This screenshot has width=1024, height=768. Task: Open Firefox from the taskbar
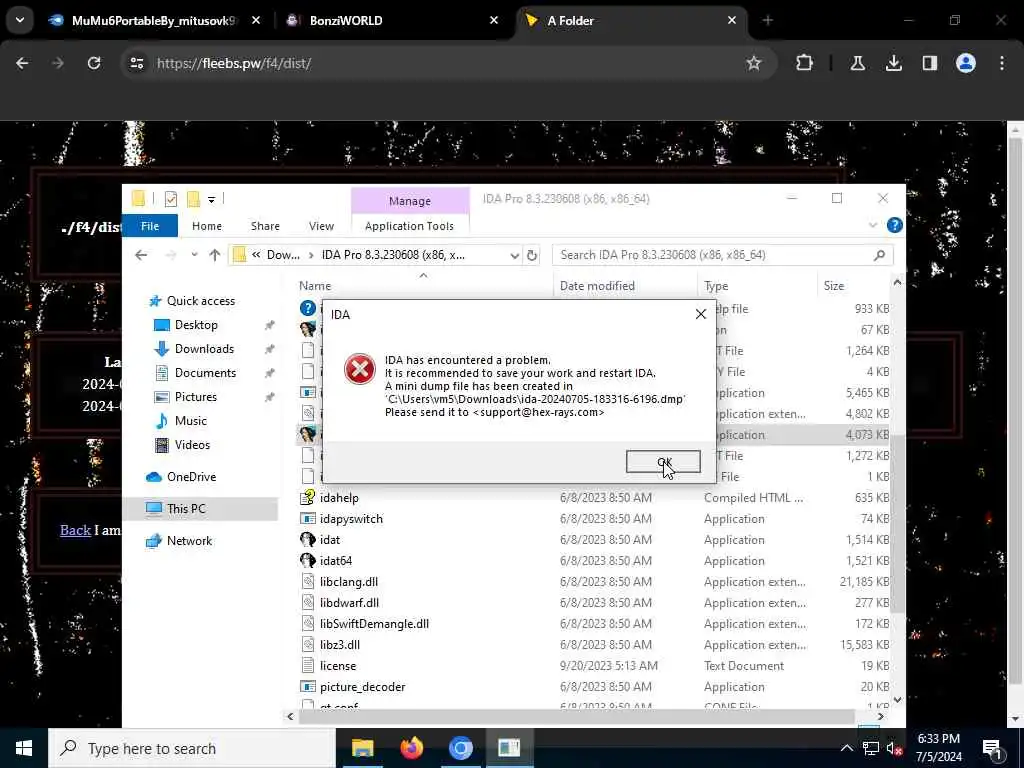click(411, 748)
